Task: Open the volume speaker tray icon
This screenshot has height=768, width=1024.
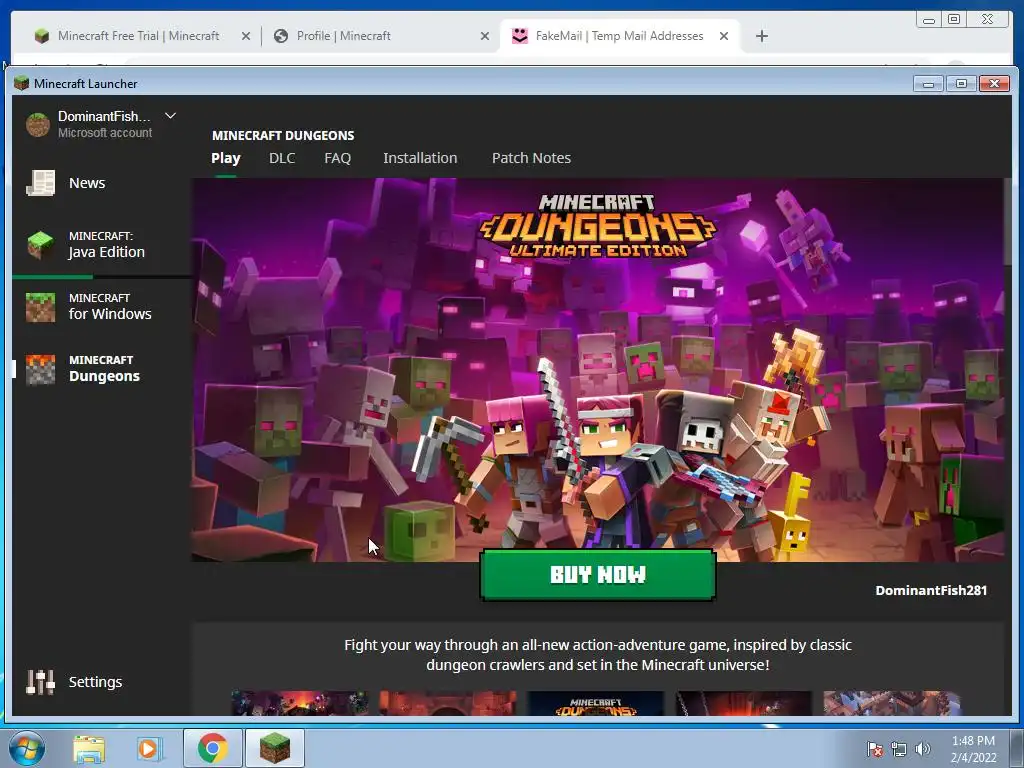Action: (x=922, y=749)
